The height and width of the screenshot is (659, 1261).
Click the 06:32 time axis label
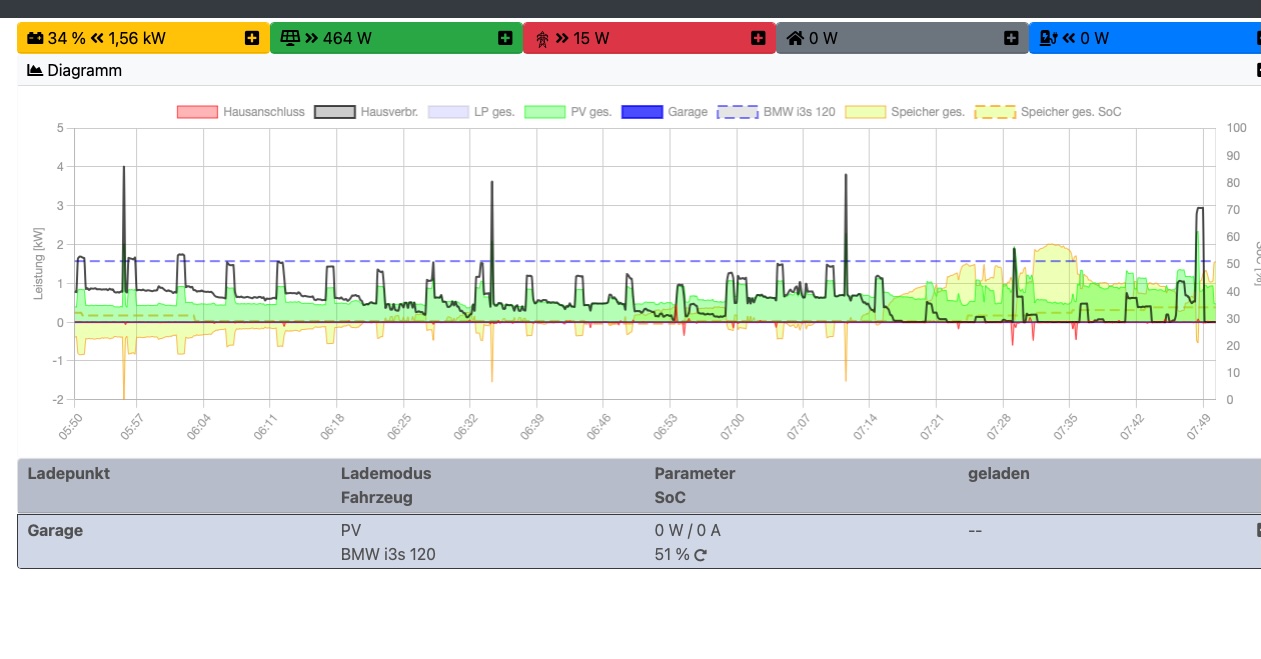click(x=468, y=426)
